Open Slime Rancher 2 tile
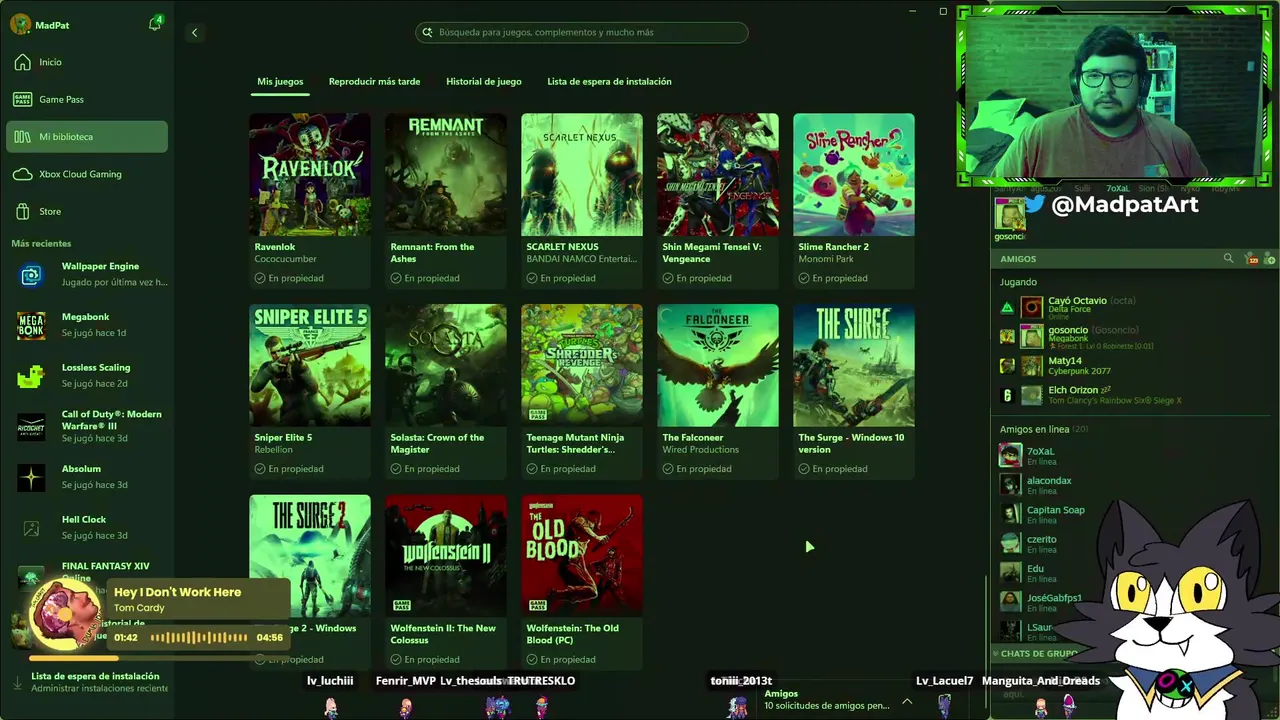The width and height of the screenshot is (1280, 720). click(854, 200)
